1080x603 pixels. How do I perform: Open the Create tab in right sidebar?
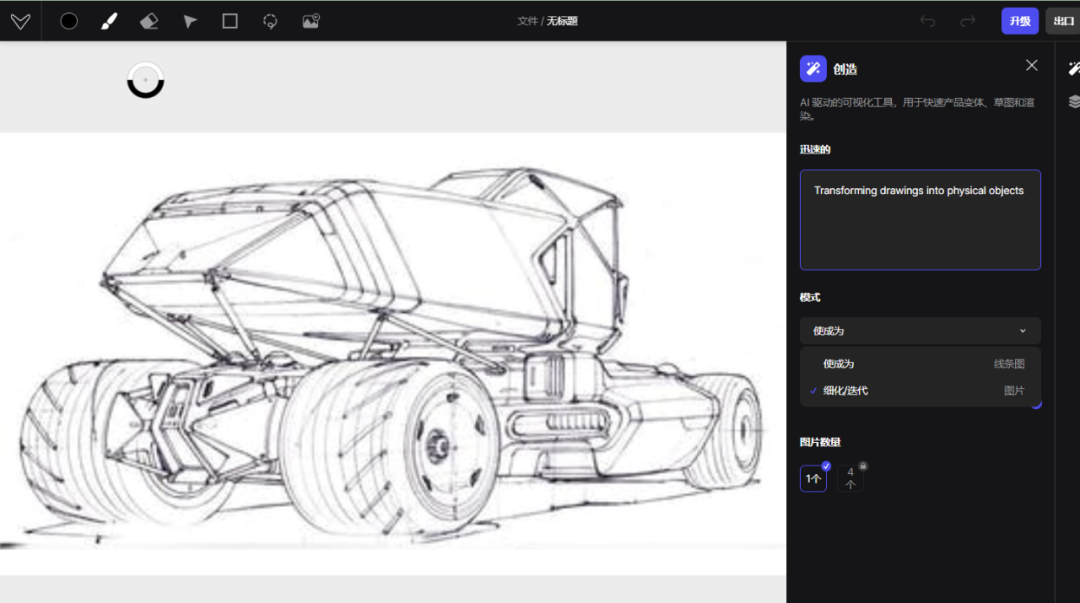(1073, 69)
